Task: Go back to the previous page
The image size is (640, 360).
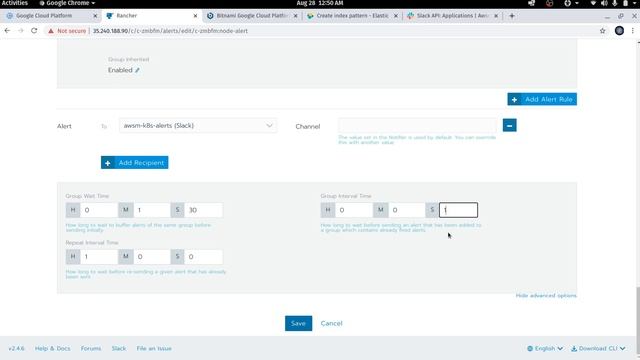Action: pos(7,31)
